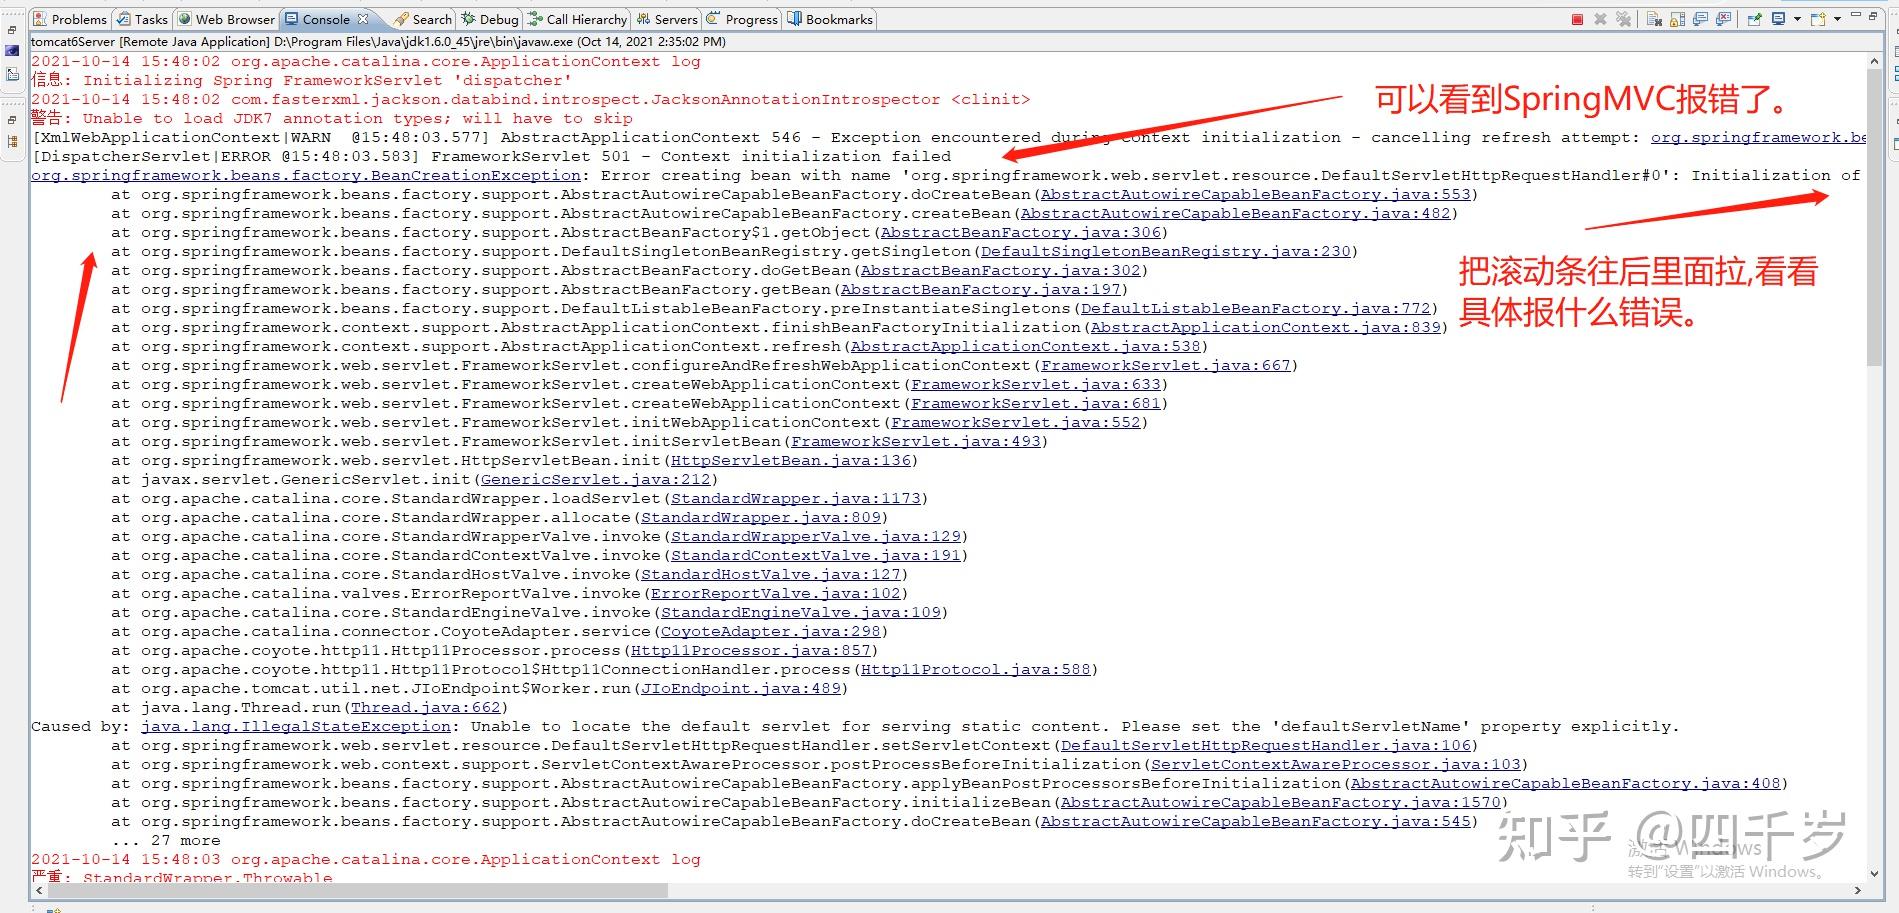The image size is (1899, 913).
Task: Remove all terminated launches via the double-X icon
Action: click(1623, 19)
